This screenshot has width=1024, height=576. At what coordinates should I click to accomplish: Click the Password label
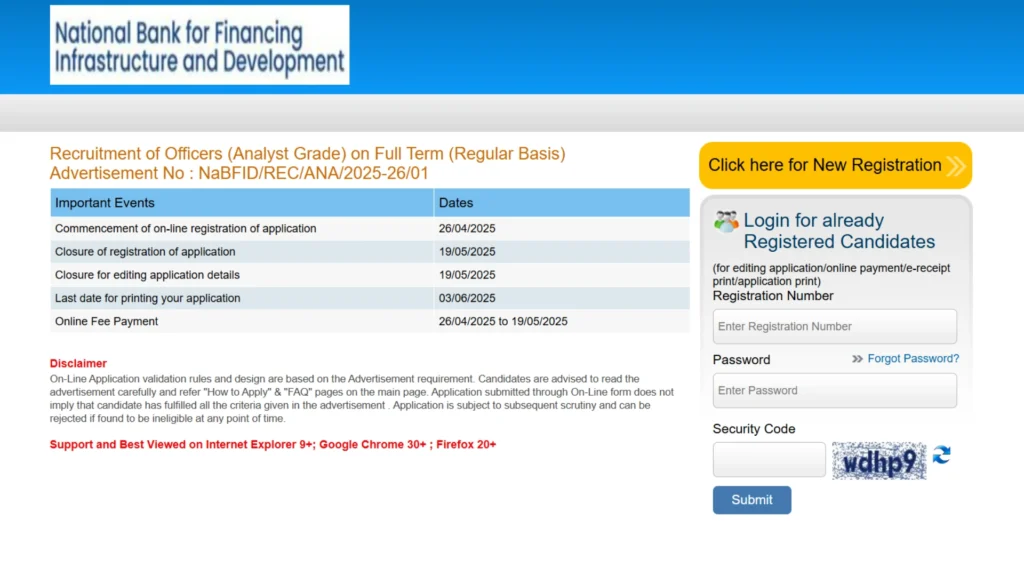pos(741,360)
